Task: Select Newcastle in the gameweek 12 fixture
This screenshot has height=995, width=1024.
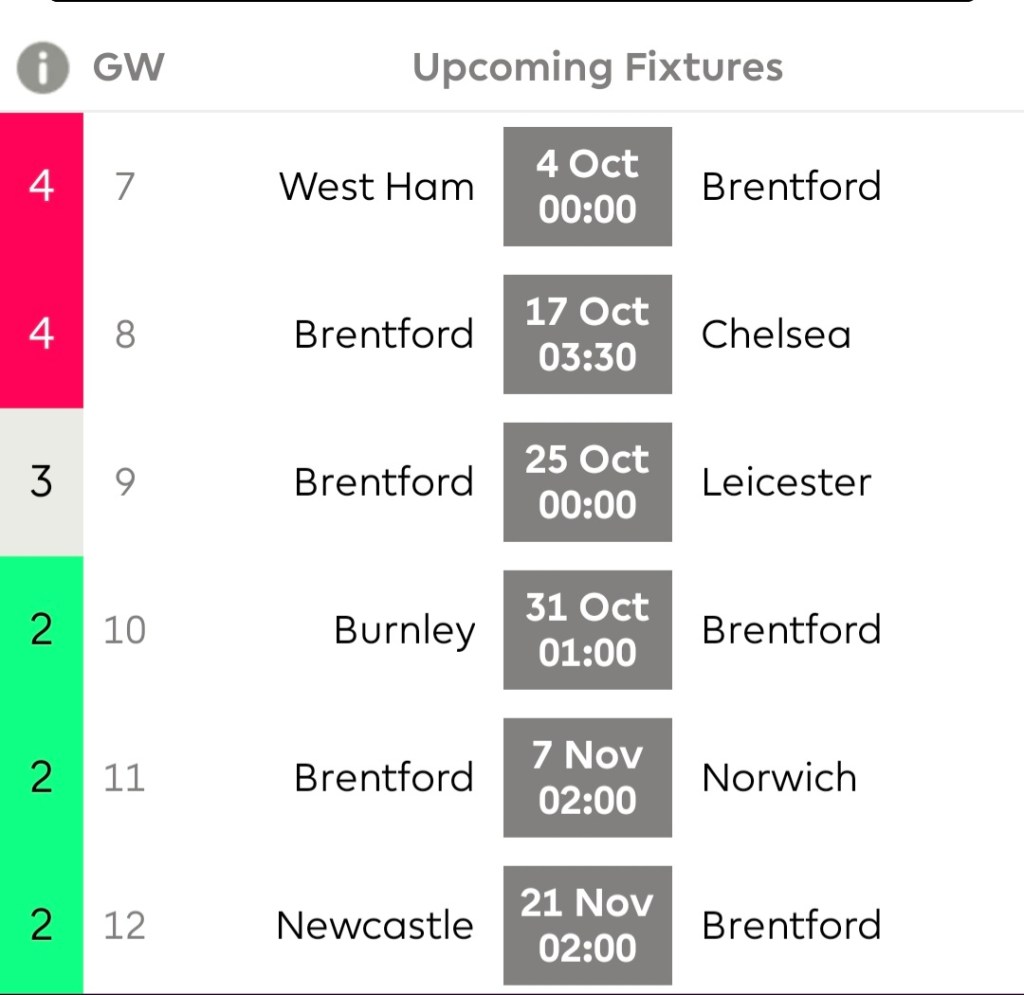Action: click(x=374, y=926)
